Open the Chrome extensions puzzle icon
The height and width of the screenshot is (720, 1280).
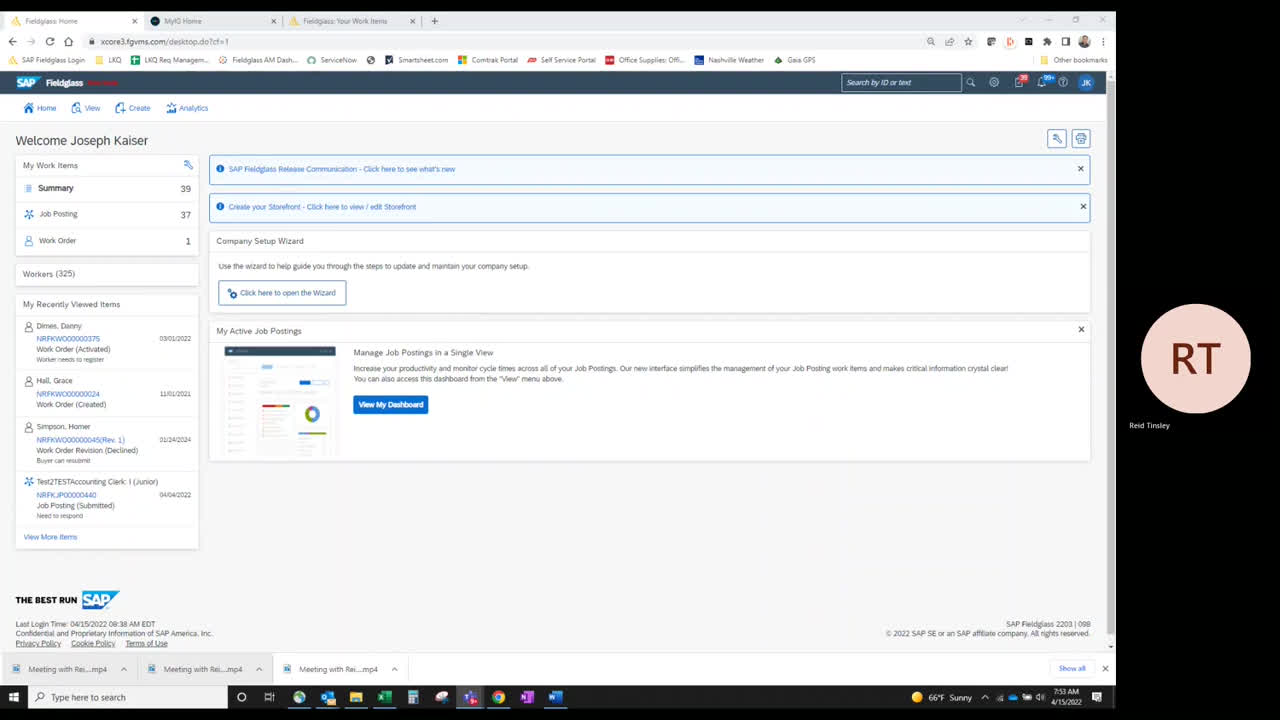pyautogui.click(x=1047, y=41)
